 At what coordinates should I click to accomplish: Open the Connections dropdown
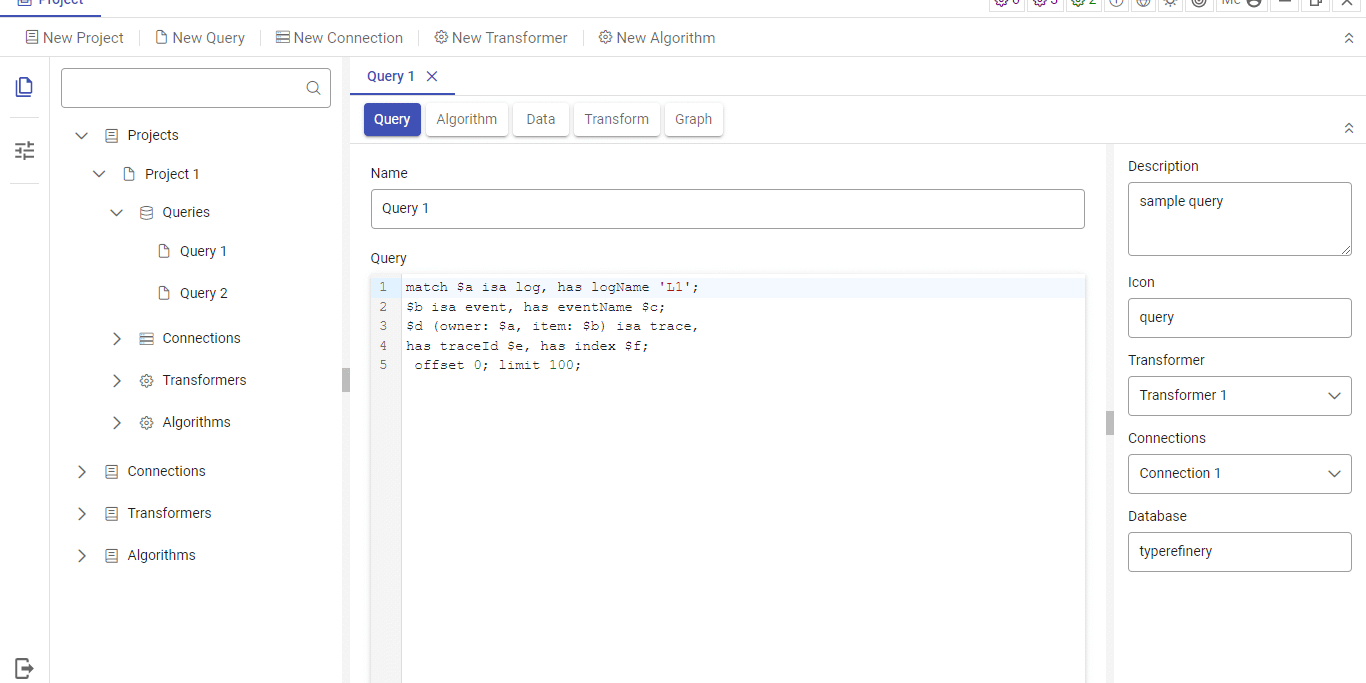point(1239,473)
